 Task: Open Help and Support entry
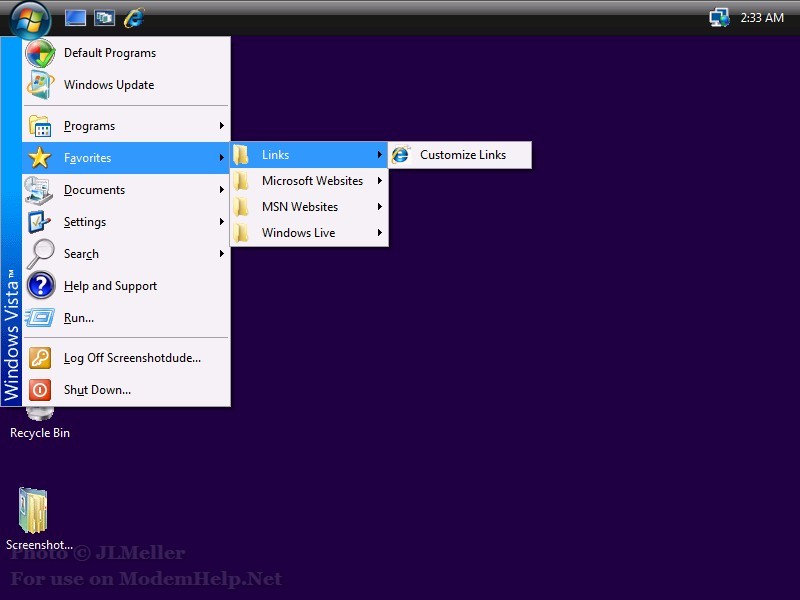click(x=126, y=286)
